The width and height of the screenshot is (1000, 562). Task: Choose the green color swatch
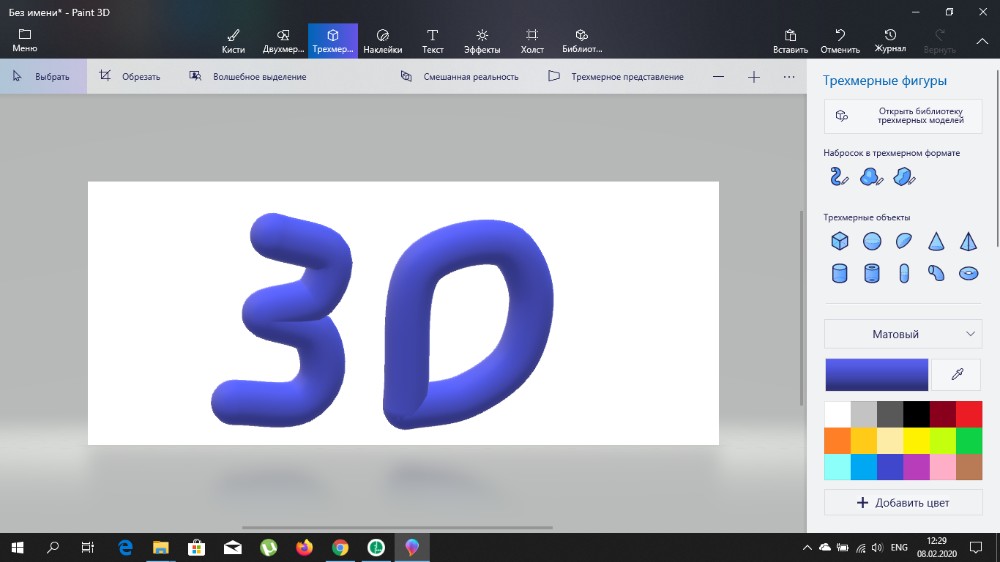click(x=969, y=440)
